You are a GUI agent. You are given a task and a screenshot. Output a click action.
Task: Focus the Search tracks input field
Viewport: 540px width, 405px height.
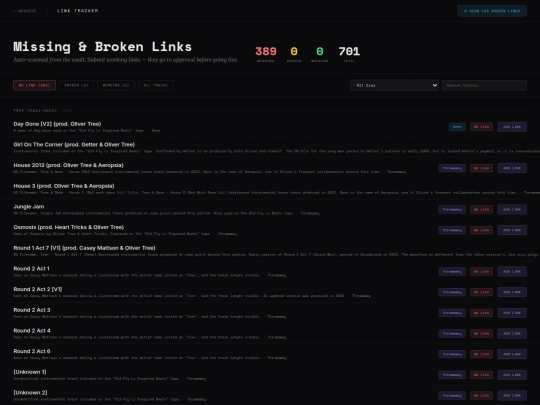point(484,85)
